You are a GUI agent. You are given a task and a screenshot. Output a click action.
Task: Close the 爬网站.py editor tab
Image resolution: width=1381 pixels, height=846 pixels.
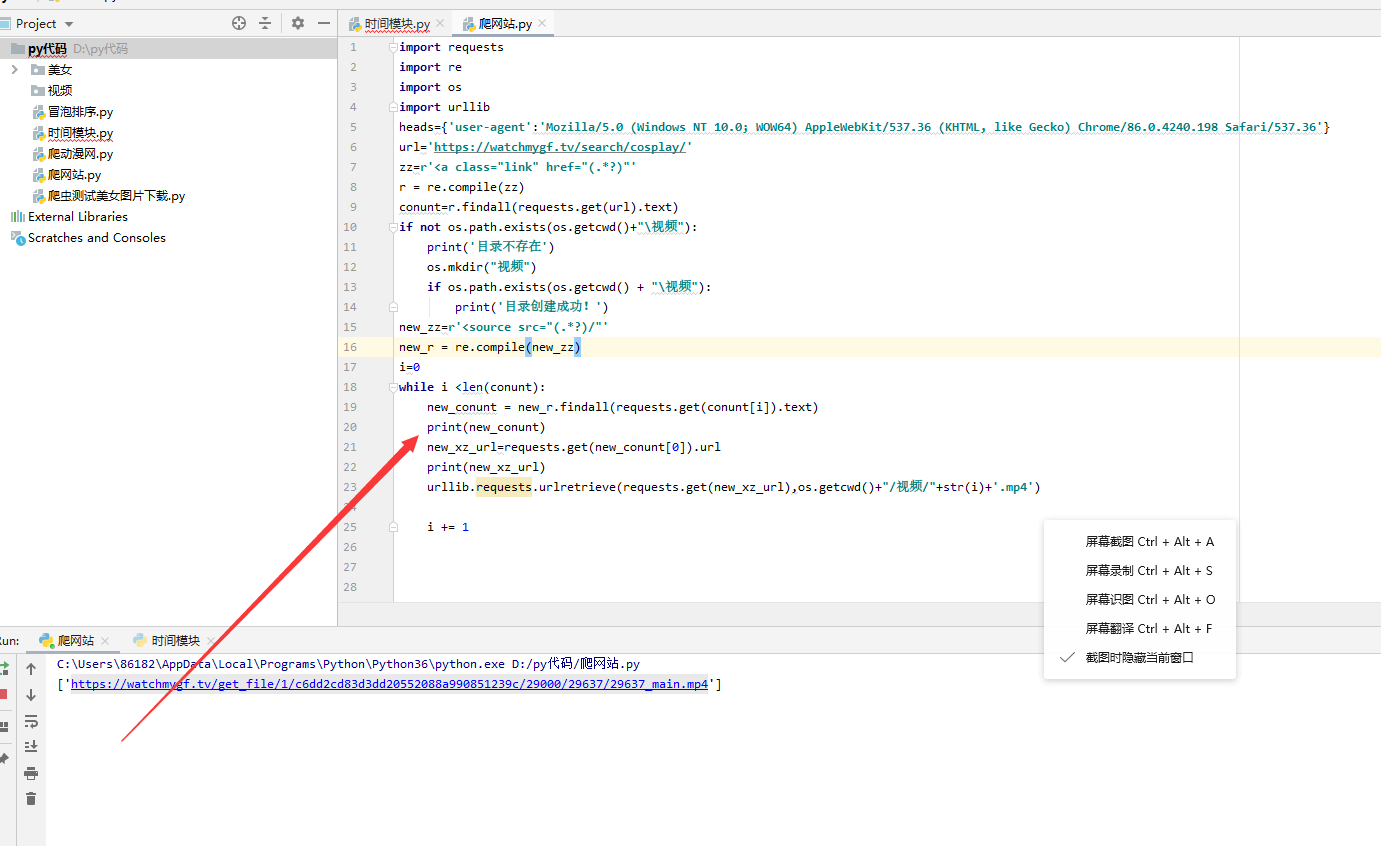click(x=542, y=24)
